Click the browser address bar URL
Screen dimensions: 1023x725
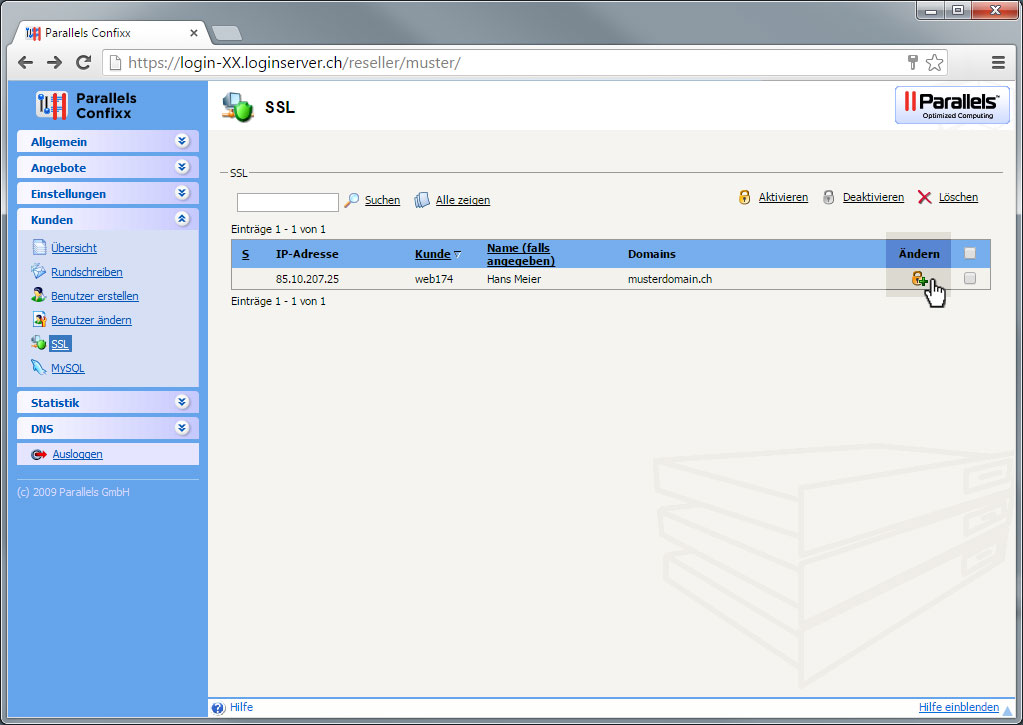[x=294, y=63]
